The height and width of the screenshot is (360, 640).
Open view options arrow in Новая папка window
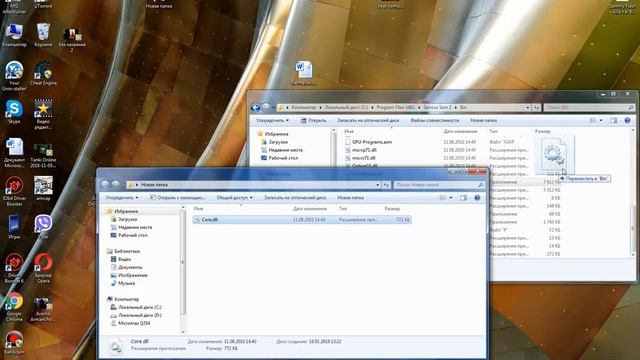(451, 198)
